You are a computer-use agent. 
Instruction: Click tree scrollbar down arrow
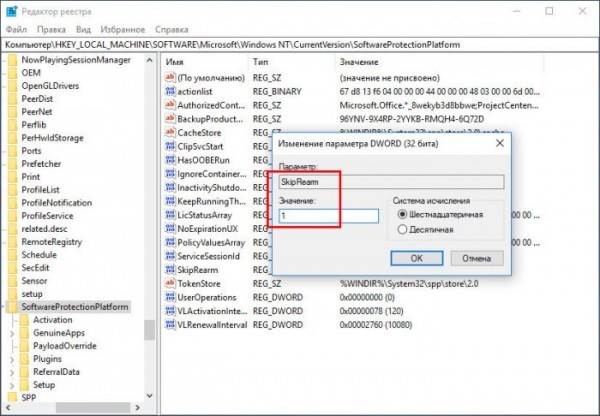point(150,396)
